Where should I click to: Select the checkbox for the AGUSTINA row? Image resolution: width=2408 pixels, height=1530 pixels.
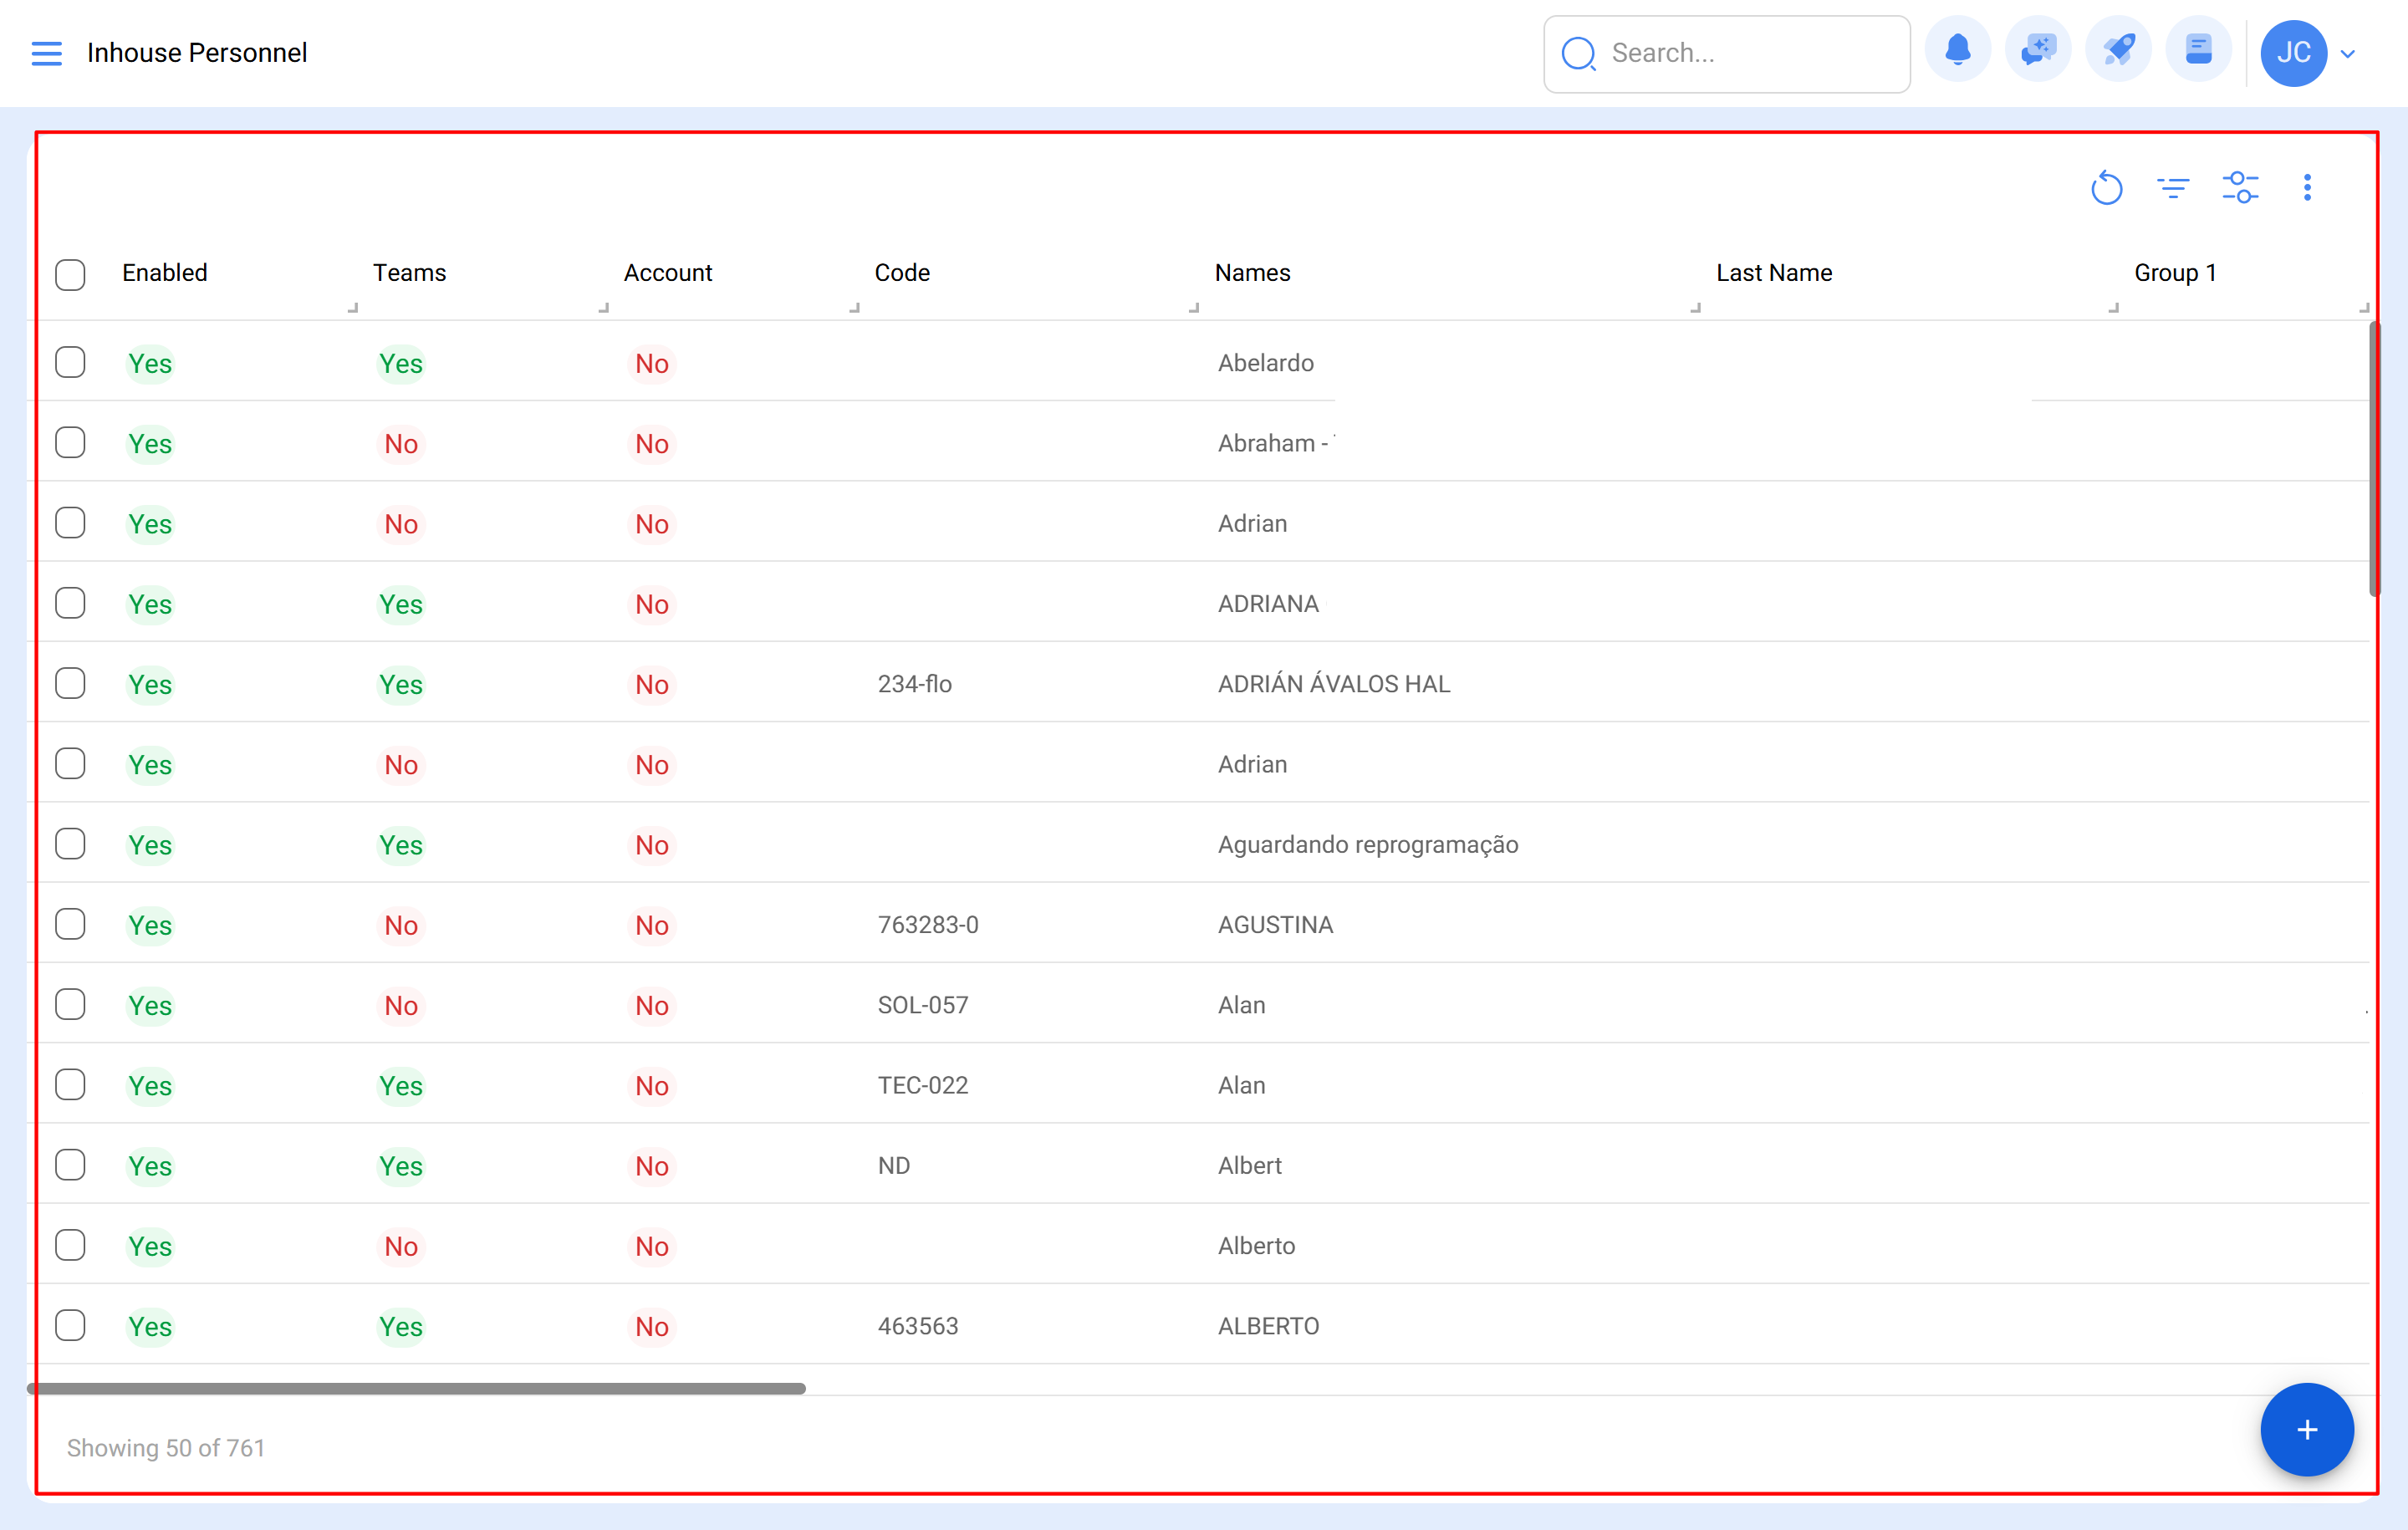[70, 924]
